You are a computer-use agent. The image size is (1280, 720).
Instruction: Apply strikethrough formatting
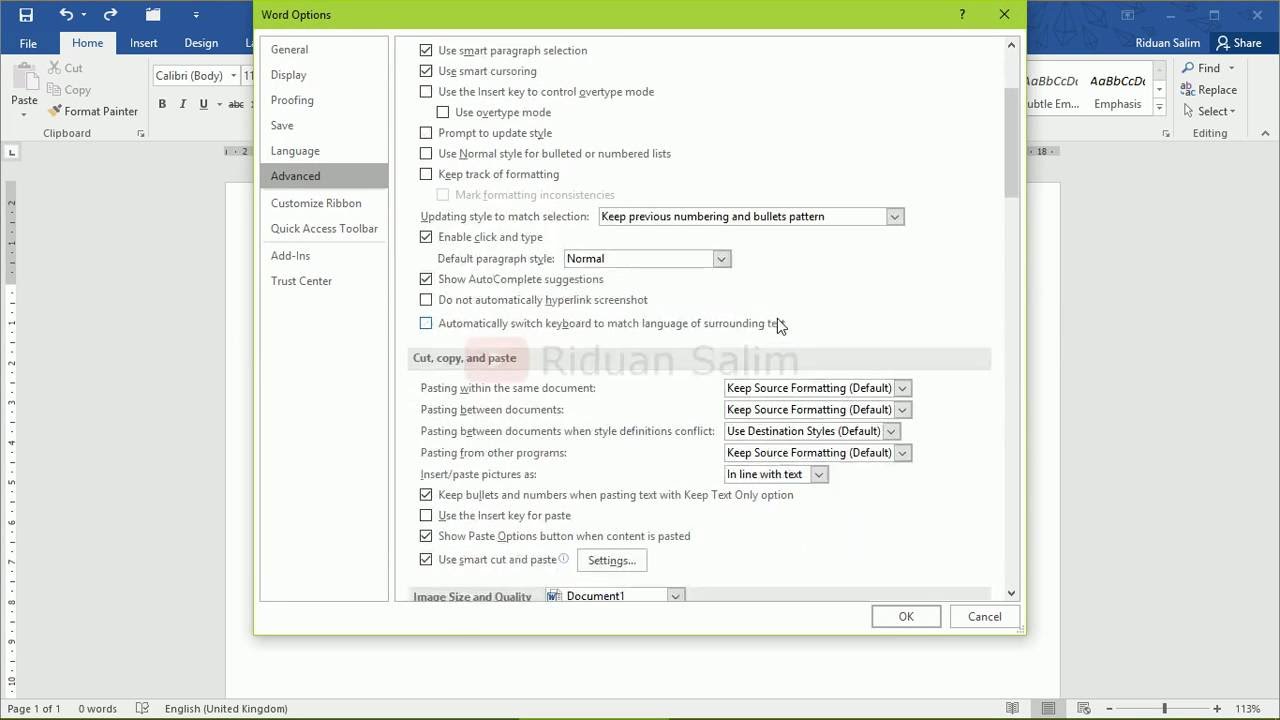point(236,104)
